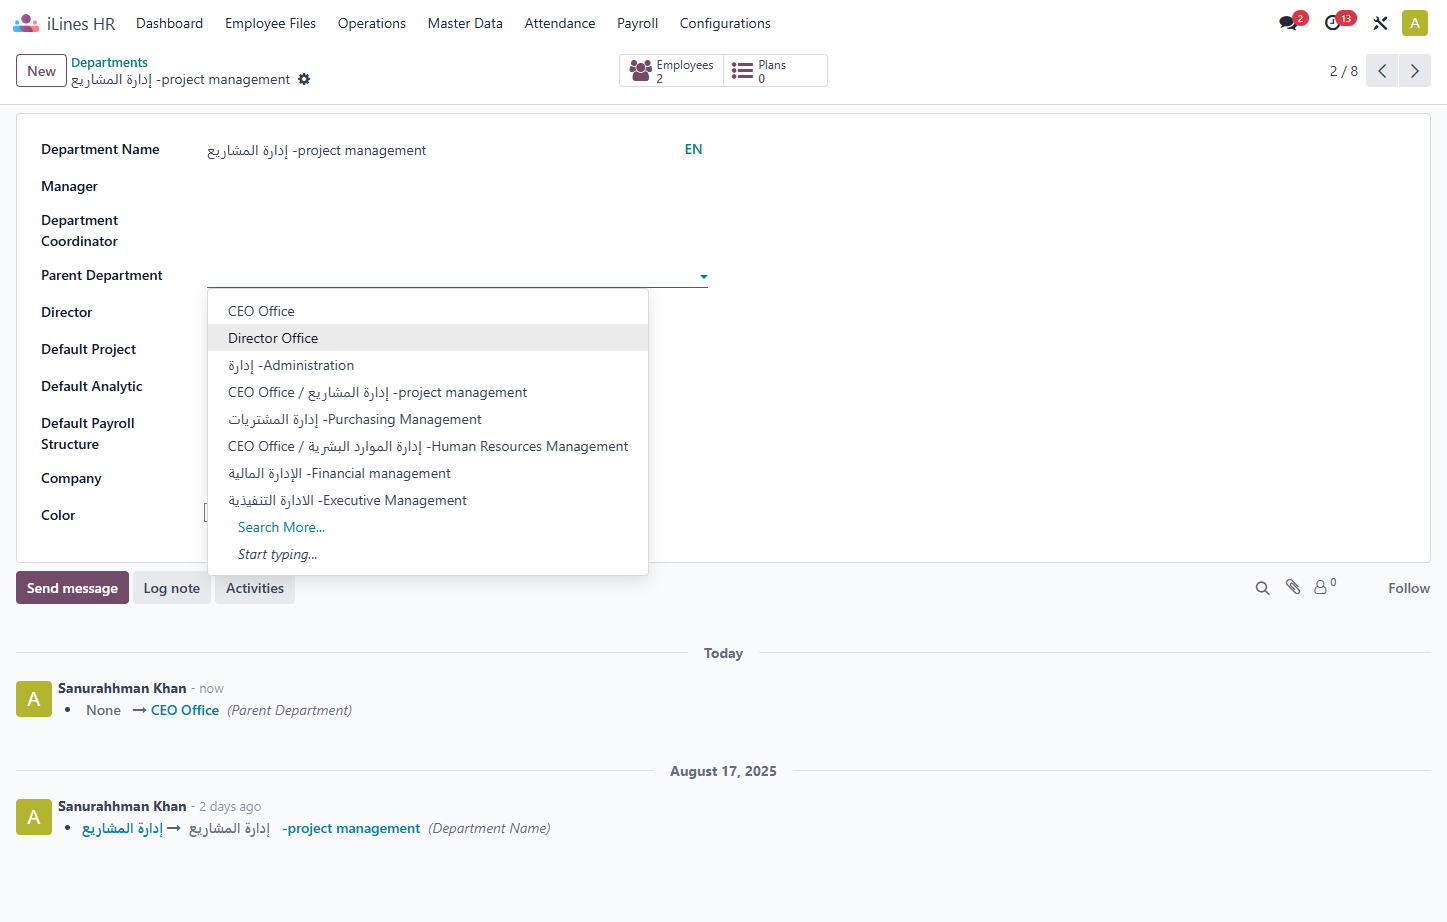Image resolution: width=1447 pixels, height=922 pixels.
Task: Open the conversations chat icon
Action: coord(1288,23)
